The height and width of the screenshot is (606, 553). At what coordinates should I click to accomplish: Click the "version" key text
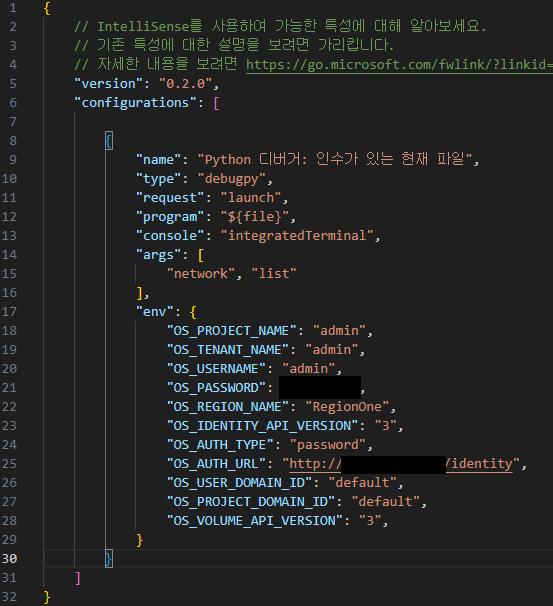tap(108, 84)
